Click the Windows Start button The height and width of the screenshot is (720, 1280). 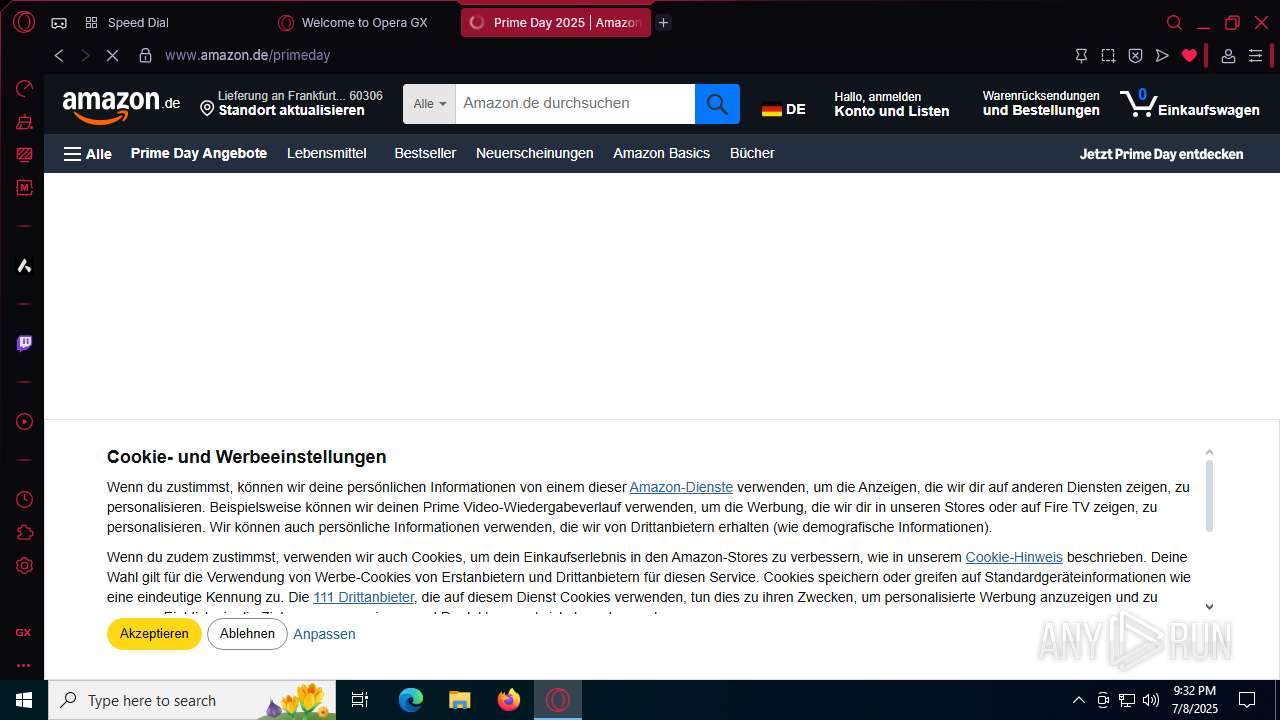point(24,700)
